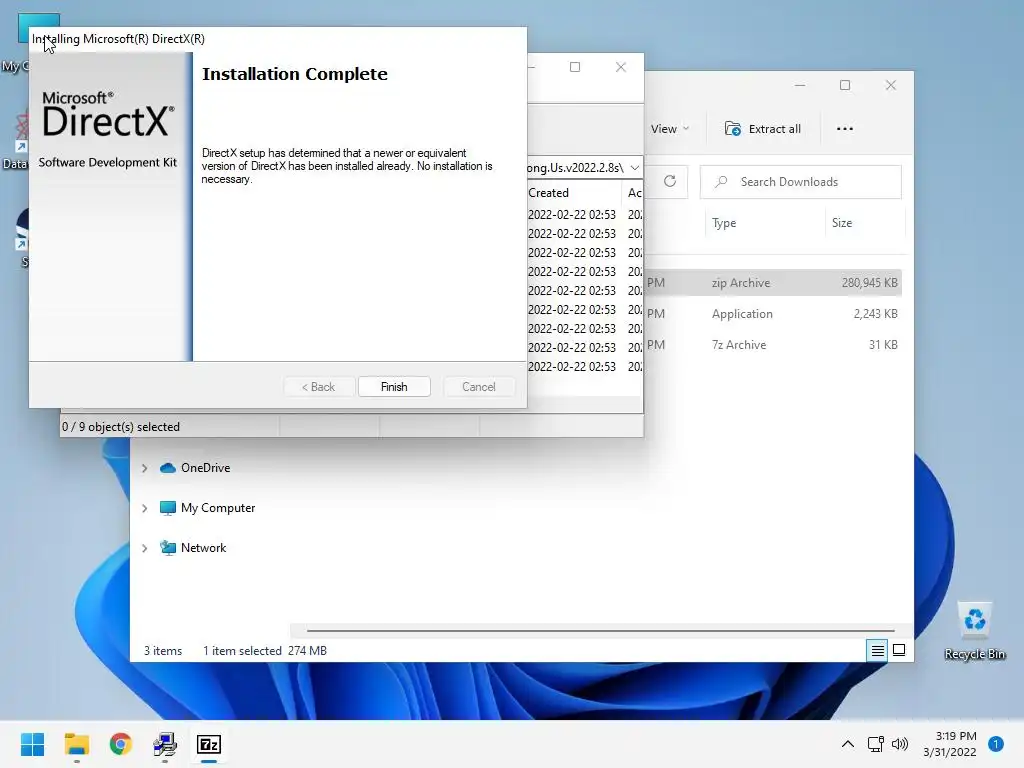
Task: Switch to details view layout icon
Action: (x=877, y=650)
